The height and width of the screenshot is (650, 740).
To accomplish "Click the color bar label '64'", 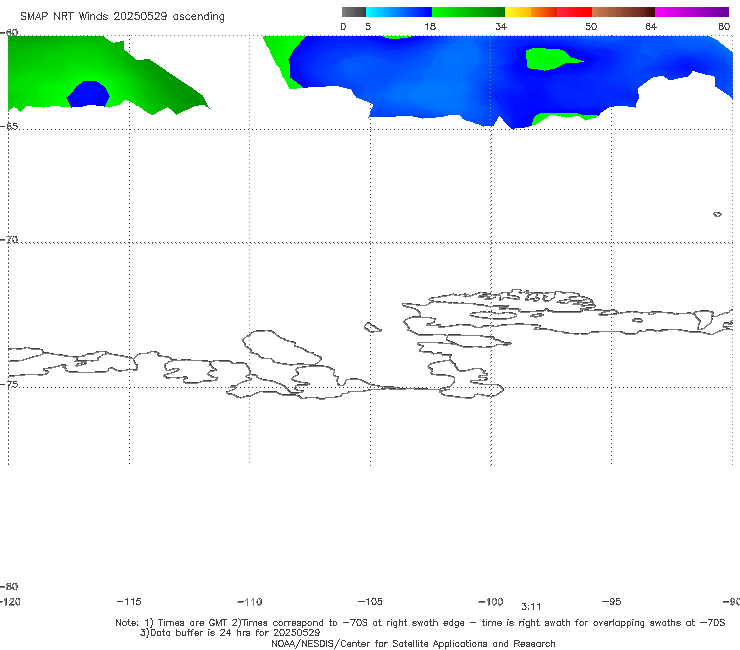I will click(651, 26).
